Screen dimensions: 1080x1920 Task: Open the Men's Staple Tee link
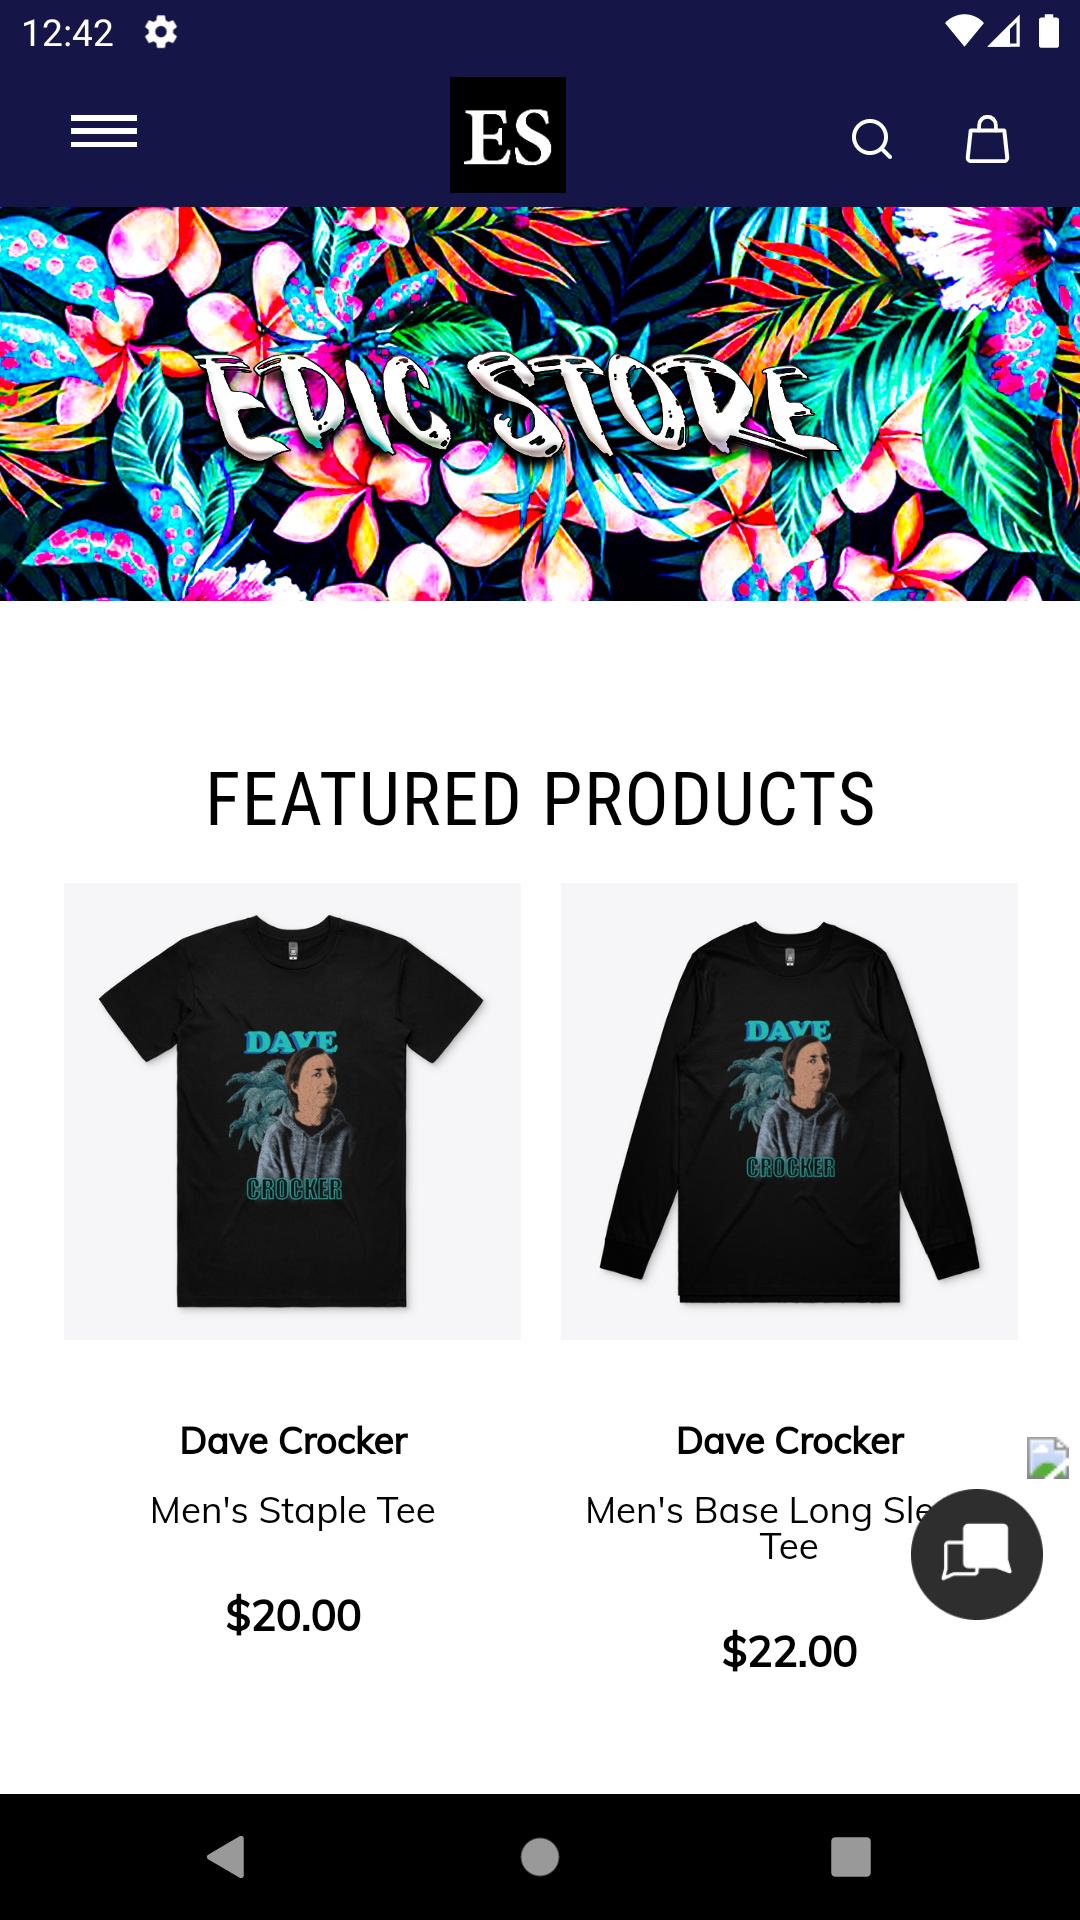(x=293, y=1510)
